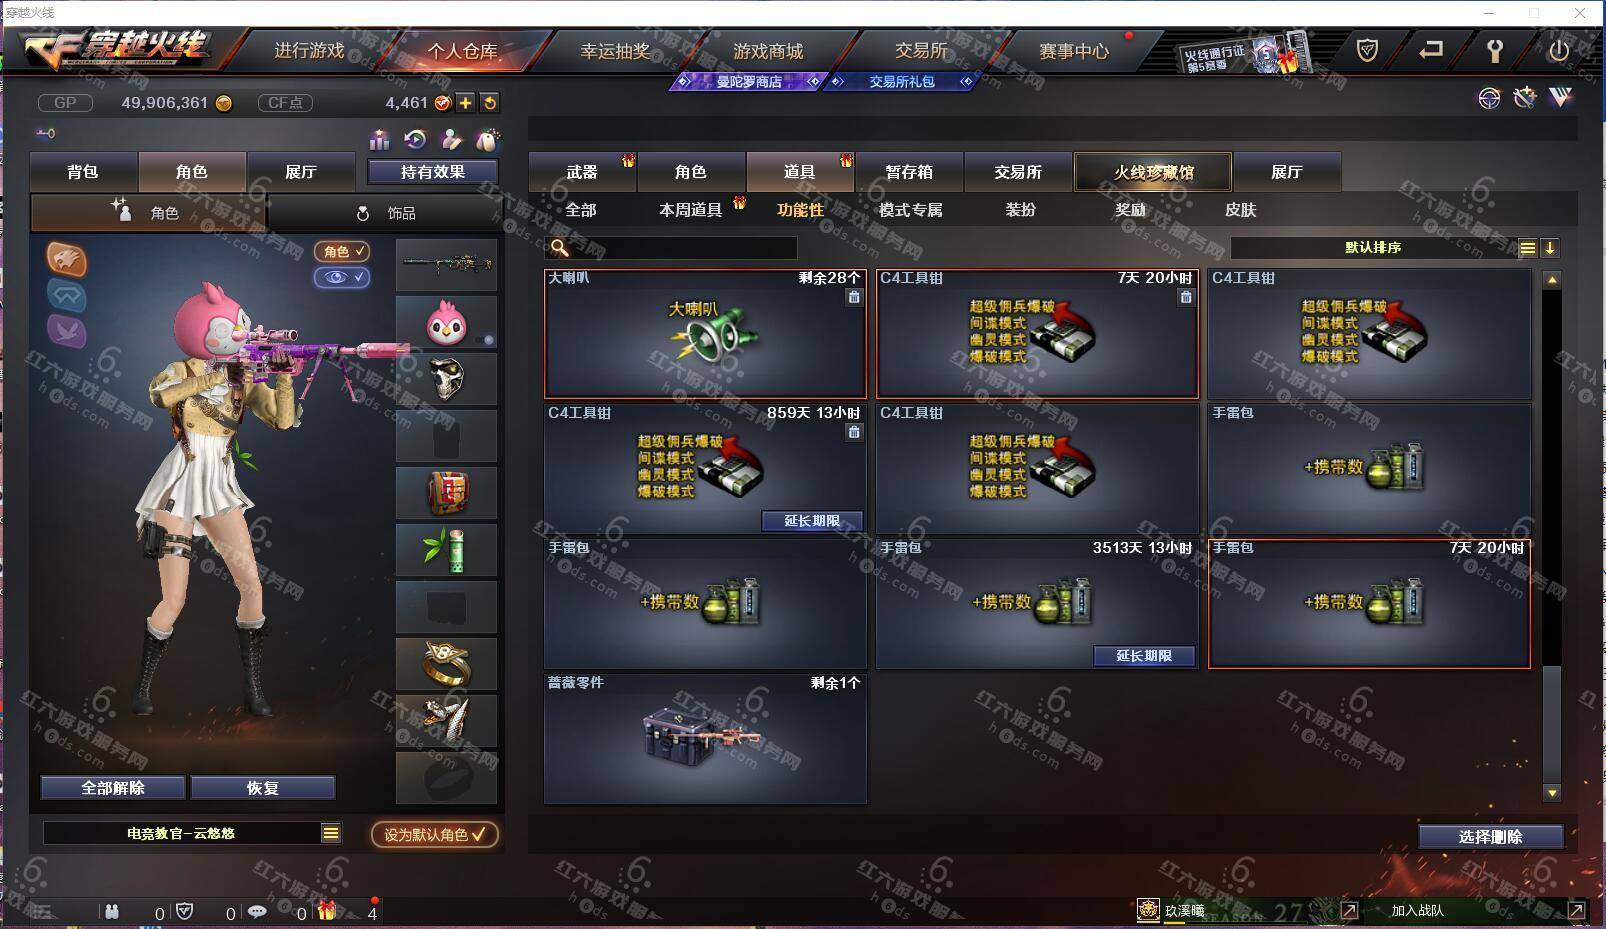Open the ranking podium icon
Viewport: 1606px width, 929px height.
pos(379,140)
